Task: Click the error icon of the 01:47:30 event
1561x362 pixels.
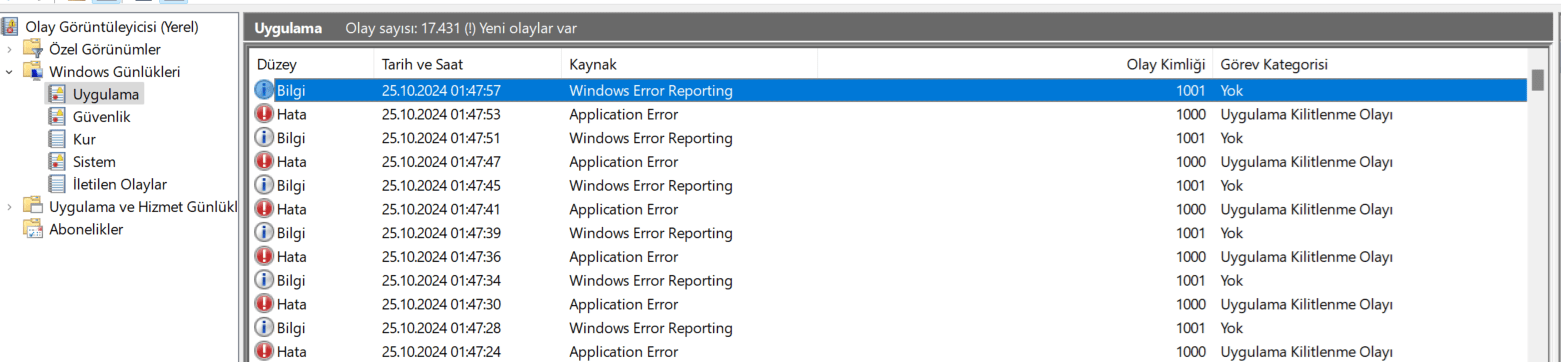Action: [x=264, y=304]
